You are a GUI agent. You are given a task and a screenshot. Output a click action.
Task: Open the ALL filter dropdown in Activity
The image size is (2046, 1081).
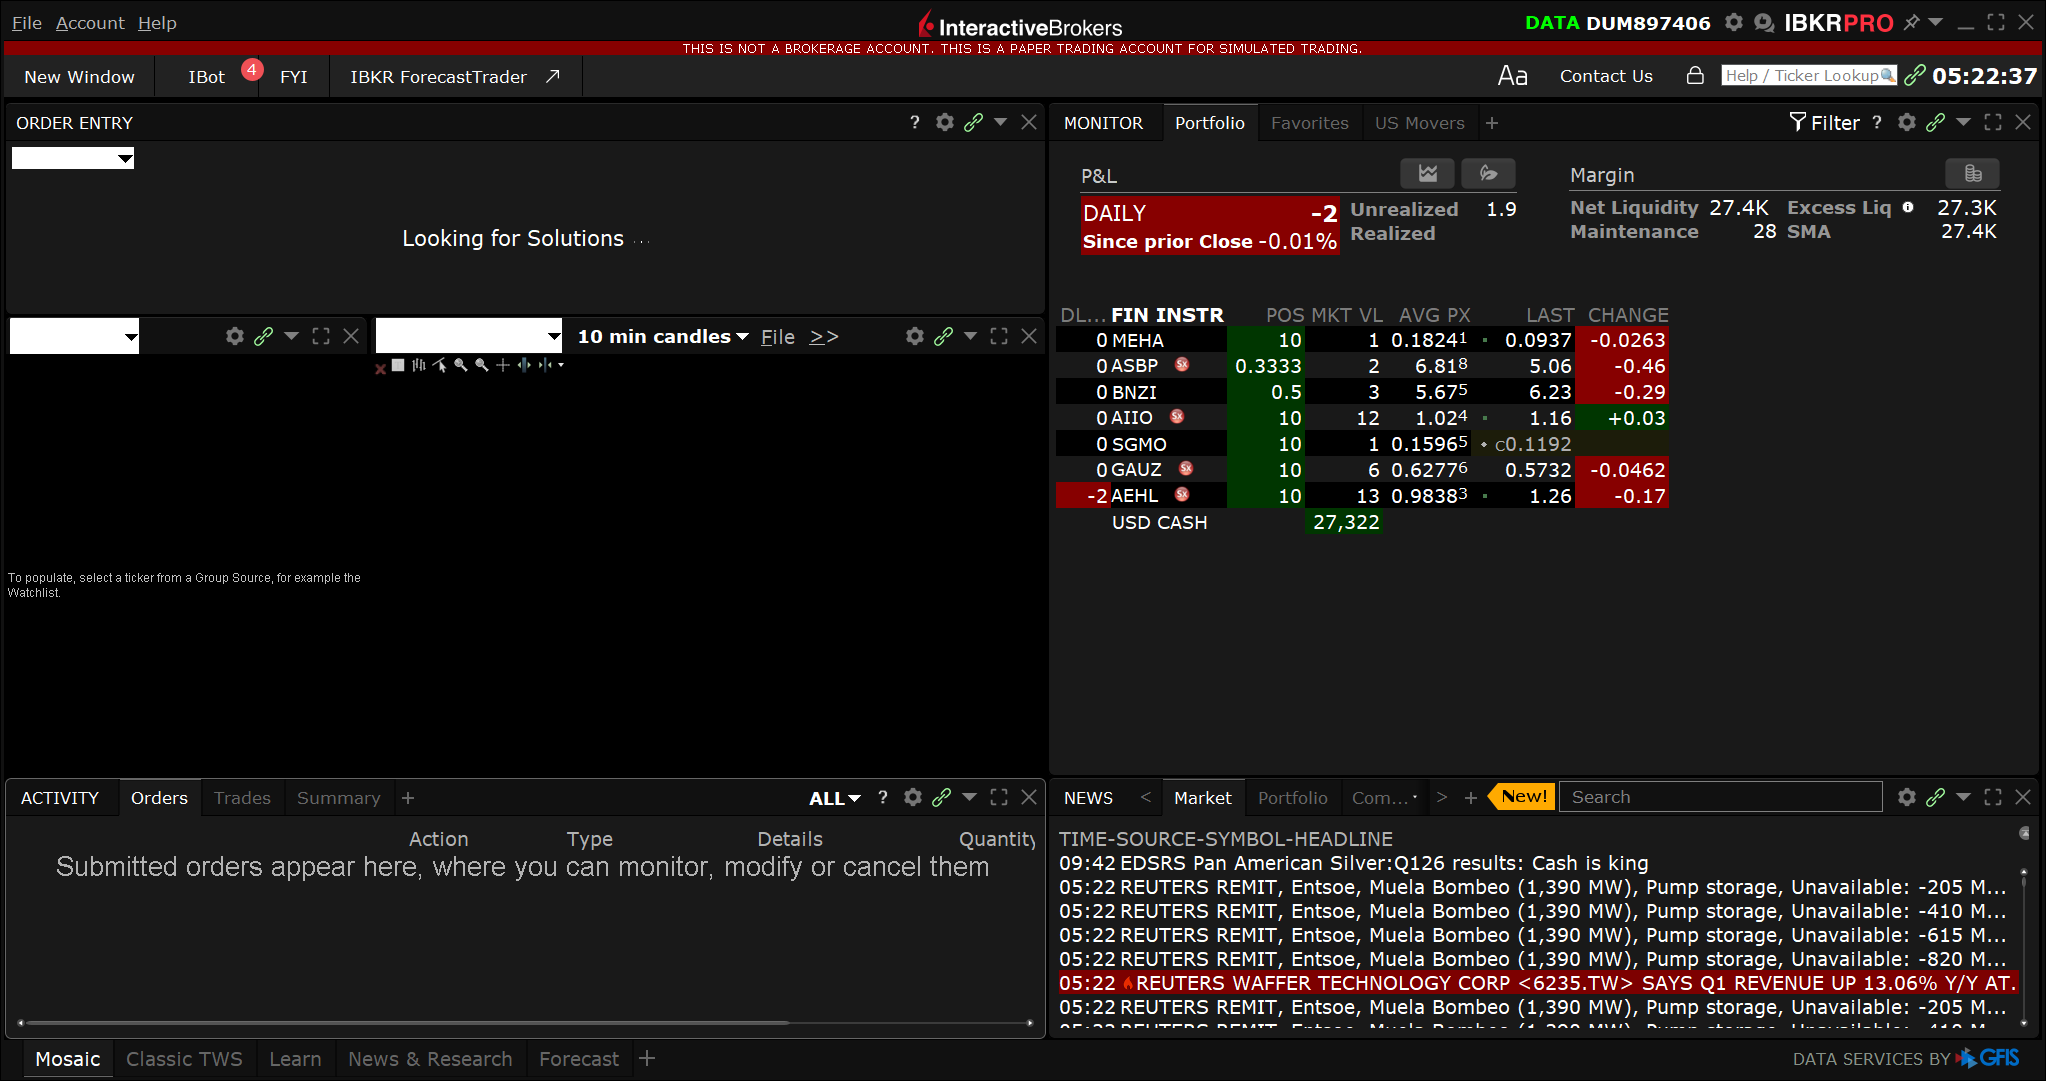[834, 798]
